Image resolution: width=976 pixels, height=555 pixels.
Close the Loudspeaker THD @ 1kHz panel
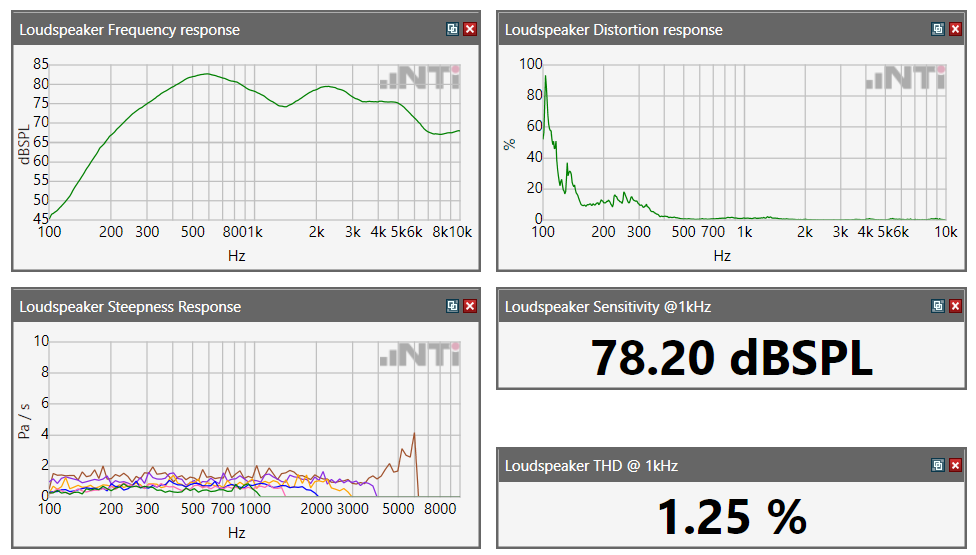coord(955,464)
